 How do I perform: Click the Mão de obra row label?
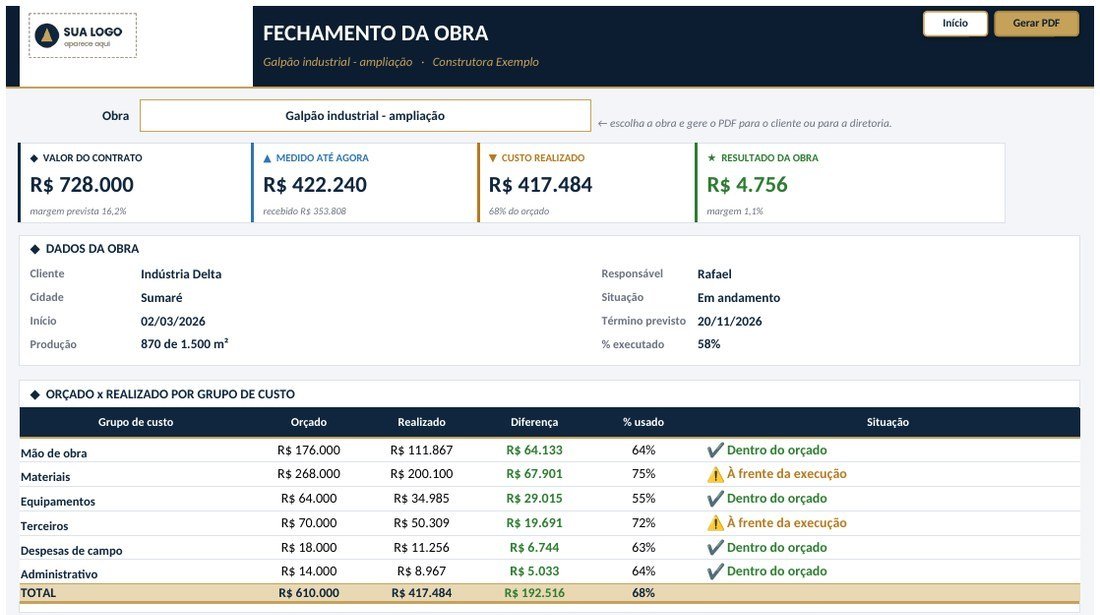(x=54, y=454)
